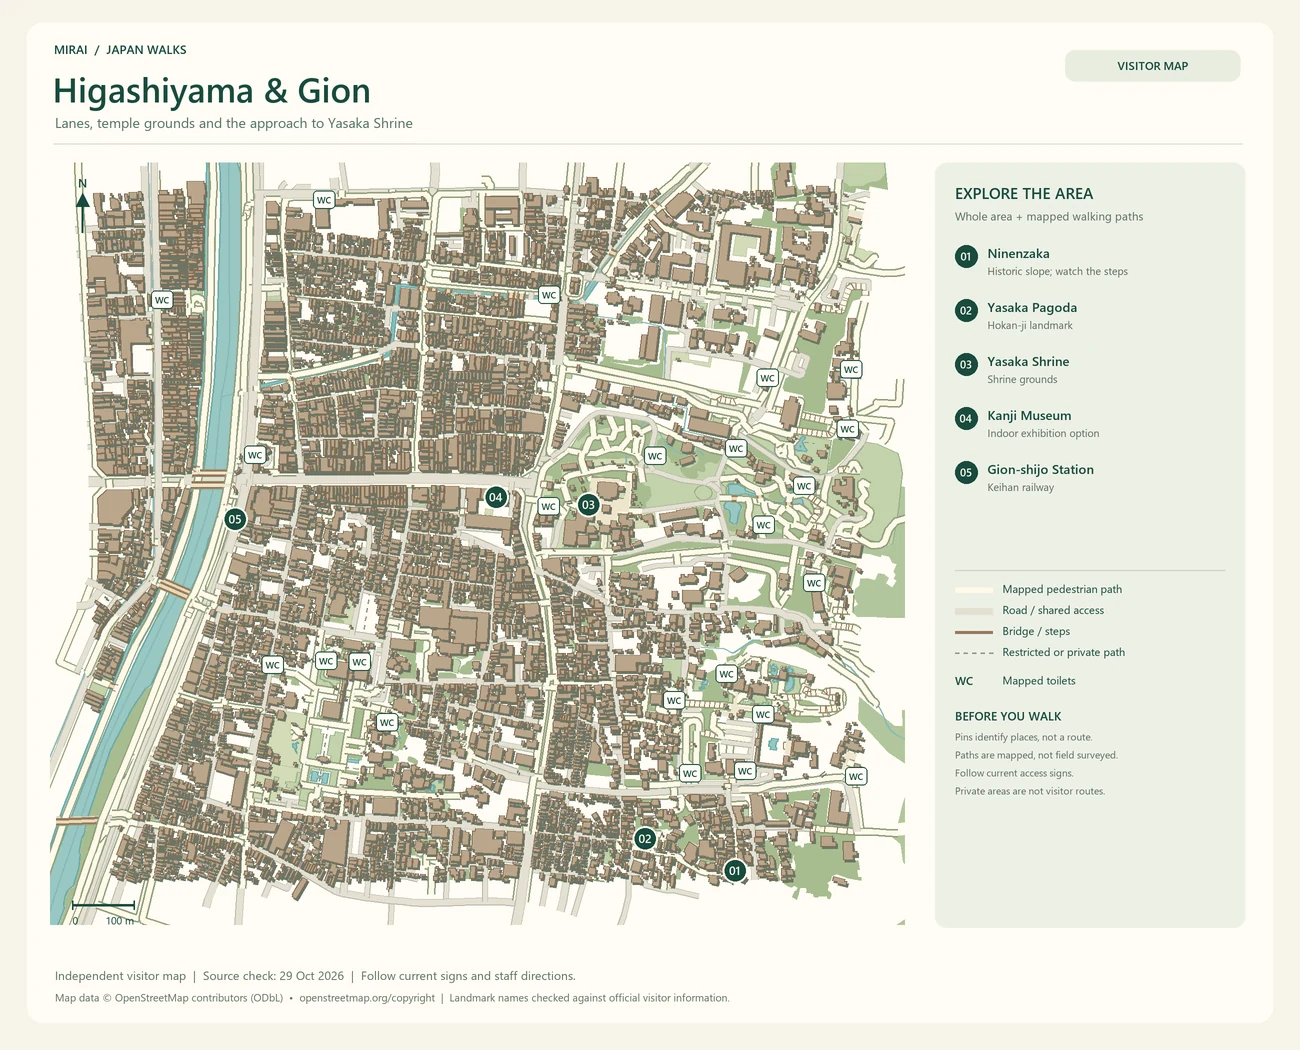
Task: Click the Bridge / steps legend line
Action: [x=974, y=632]
